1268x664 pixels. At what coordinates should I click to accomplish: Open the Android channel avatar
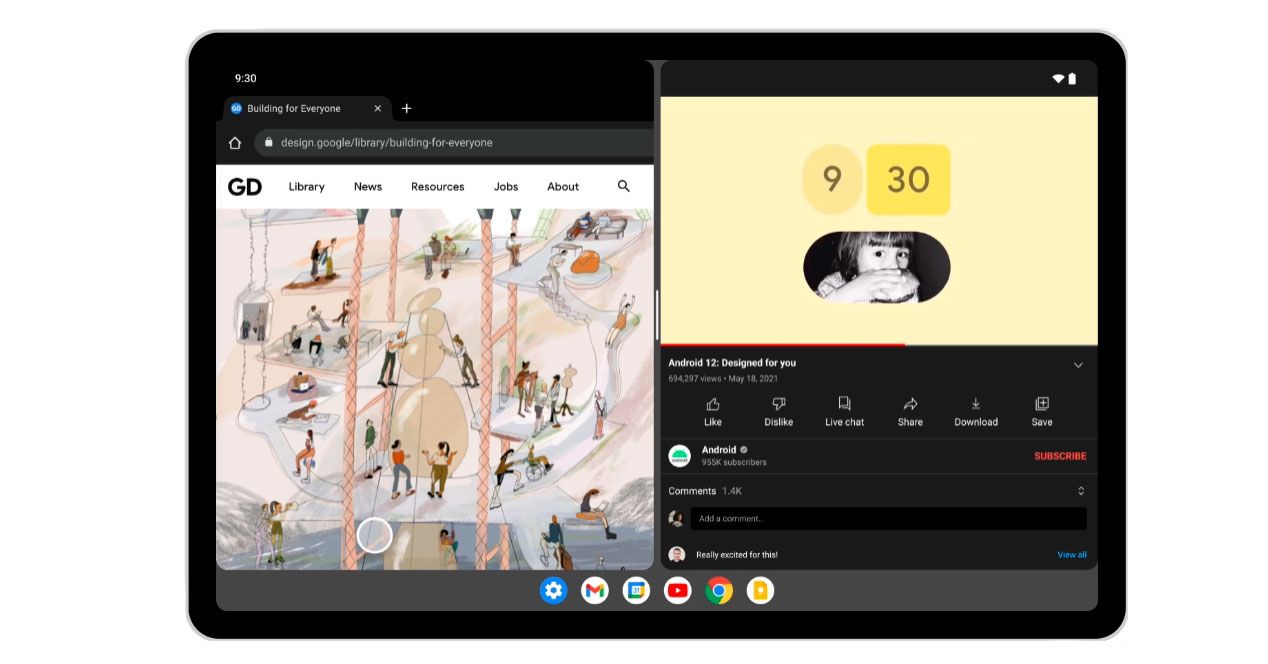[680, 456]
